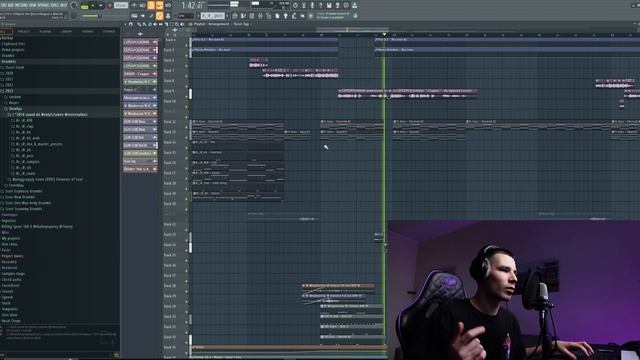Open the pattern selector dropdown
The image size is (640, 360).
pyautogui.click(x=213, y=16)
